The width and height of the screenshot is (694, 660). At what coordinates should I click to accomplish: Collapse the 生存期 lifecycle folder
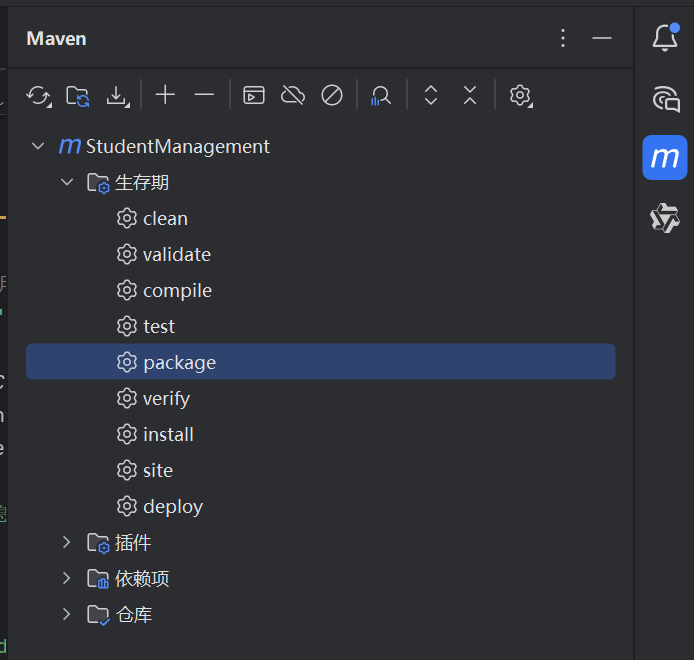66,182
